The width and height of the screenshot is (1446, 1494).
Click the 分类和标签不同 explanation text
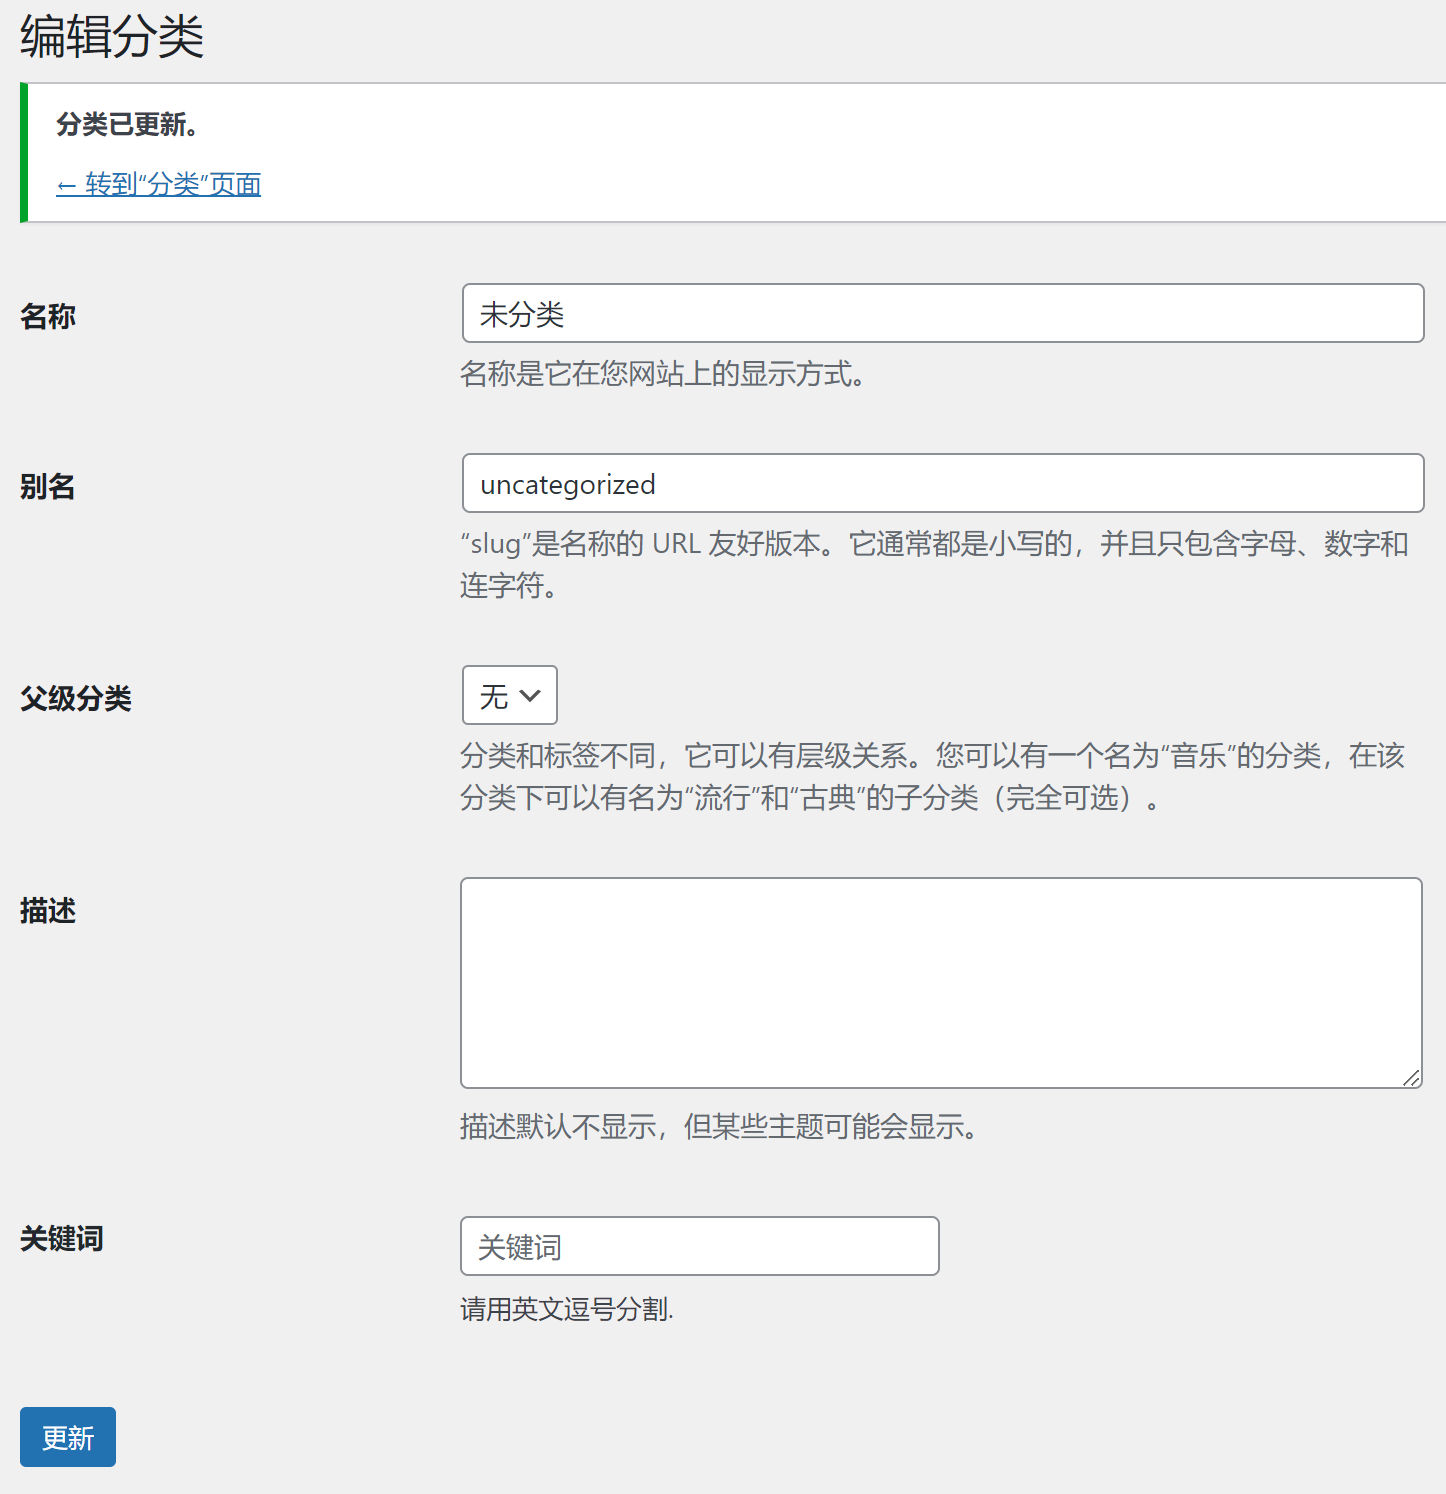tap(933, 776)
